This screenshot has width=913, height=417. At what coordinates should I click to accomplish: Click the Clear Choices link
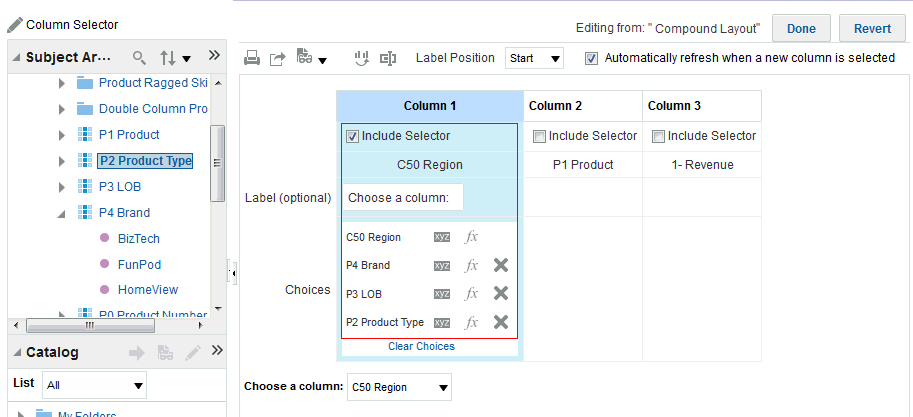[x=421, y=346]
